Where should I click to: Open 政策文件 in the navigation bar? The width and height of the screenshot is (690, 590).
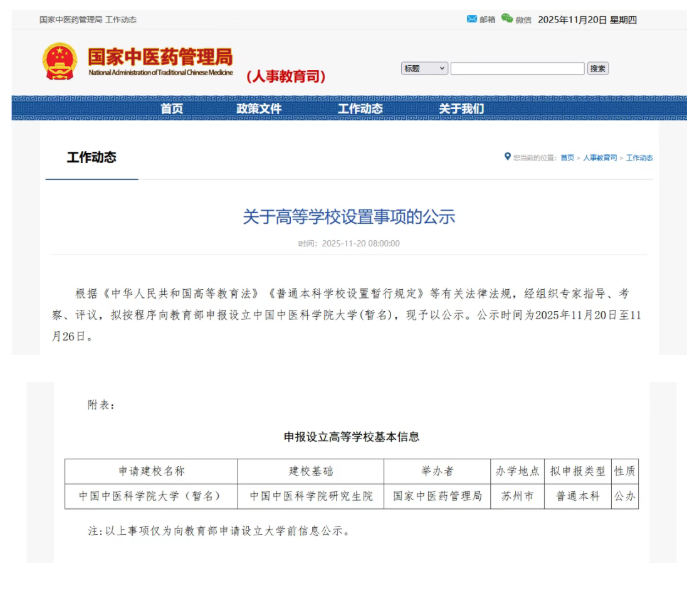[259, 109]
